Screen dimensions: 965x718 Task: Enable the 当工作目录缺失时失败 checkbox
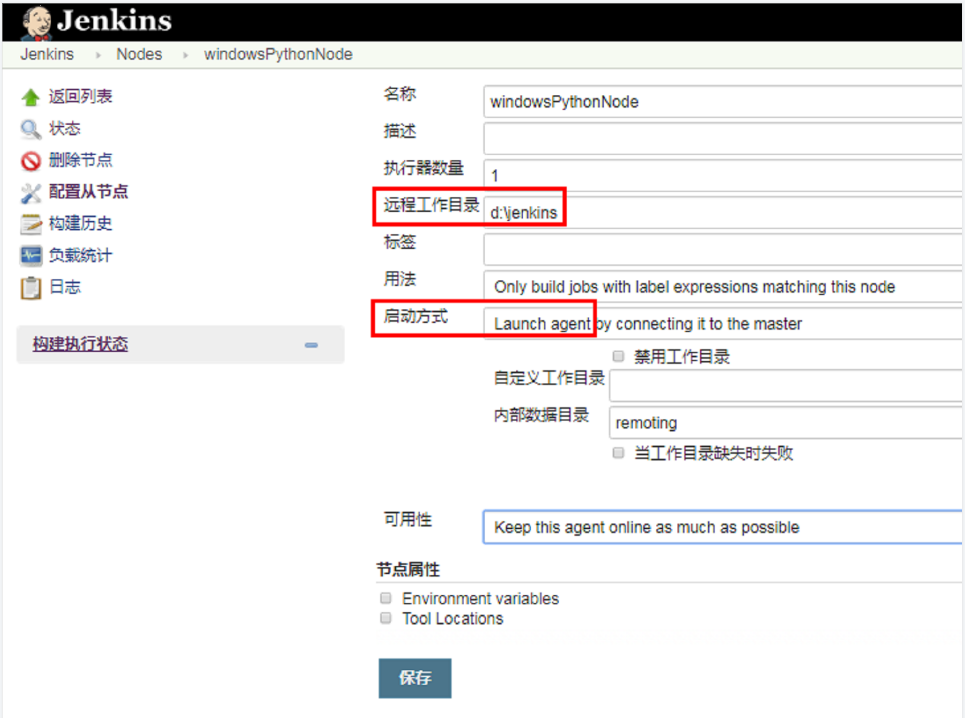[x=619, y=453]
